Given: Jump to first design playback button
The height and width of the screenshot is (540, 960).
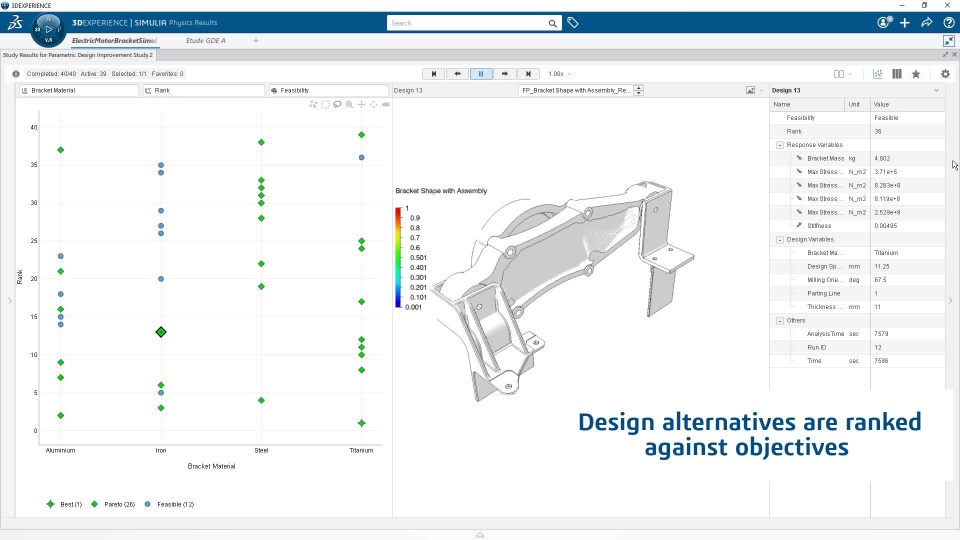Looking at the screenshot, I should pyautogui.click(x=434, y=73).
